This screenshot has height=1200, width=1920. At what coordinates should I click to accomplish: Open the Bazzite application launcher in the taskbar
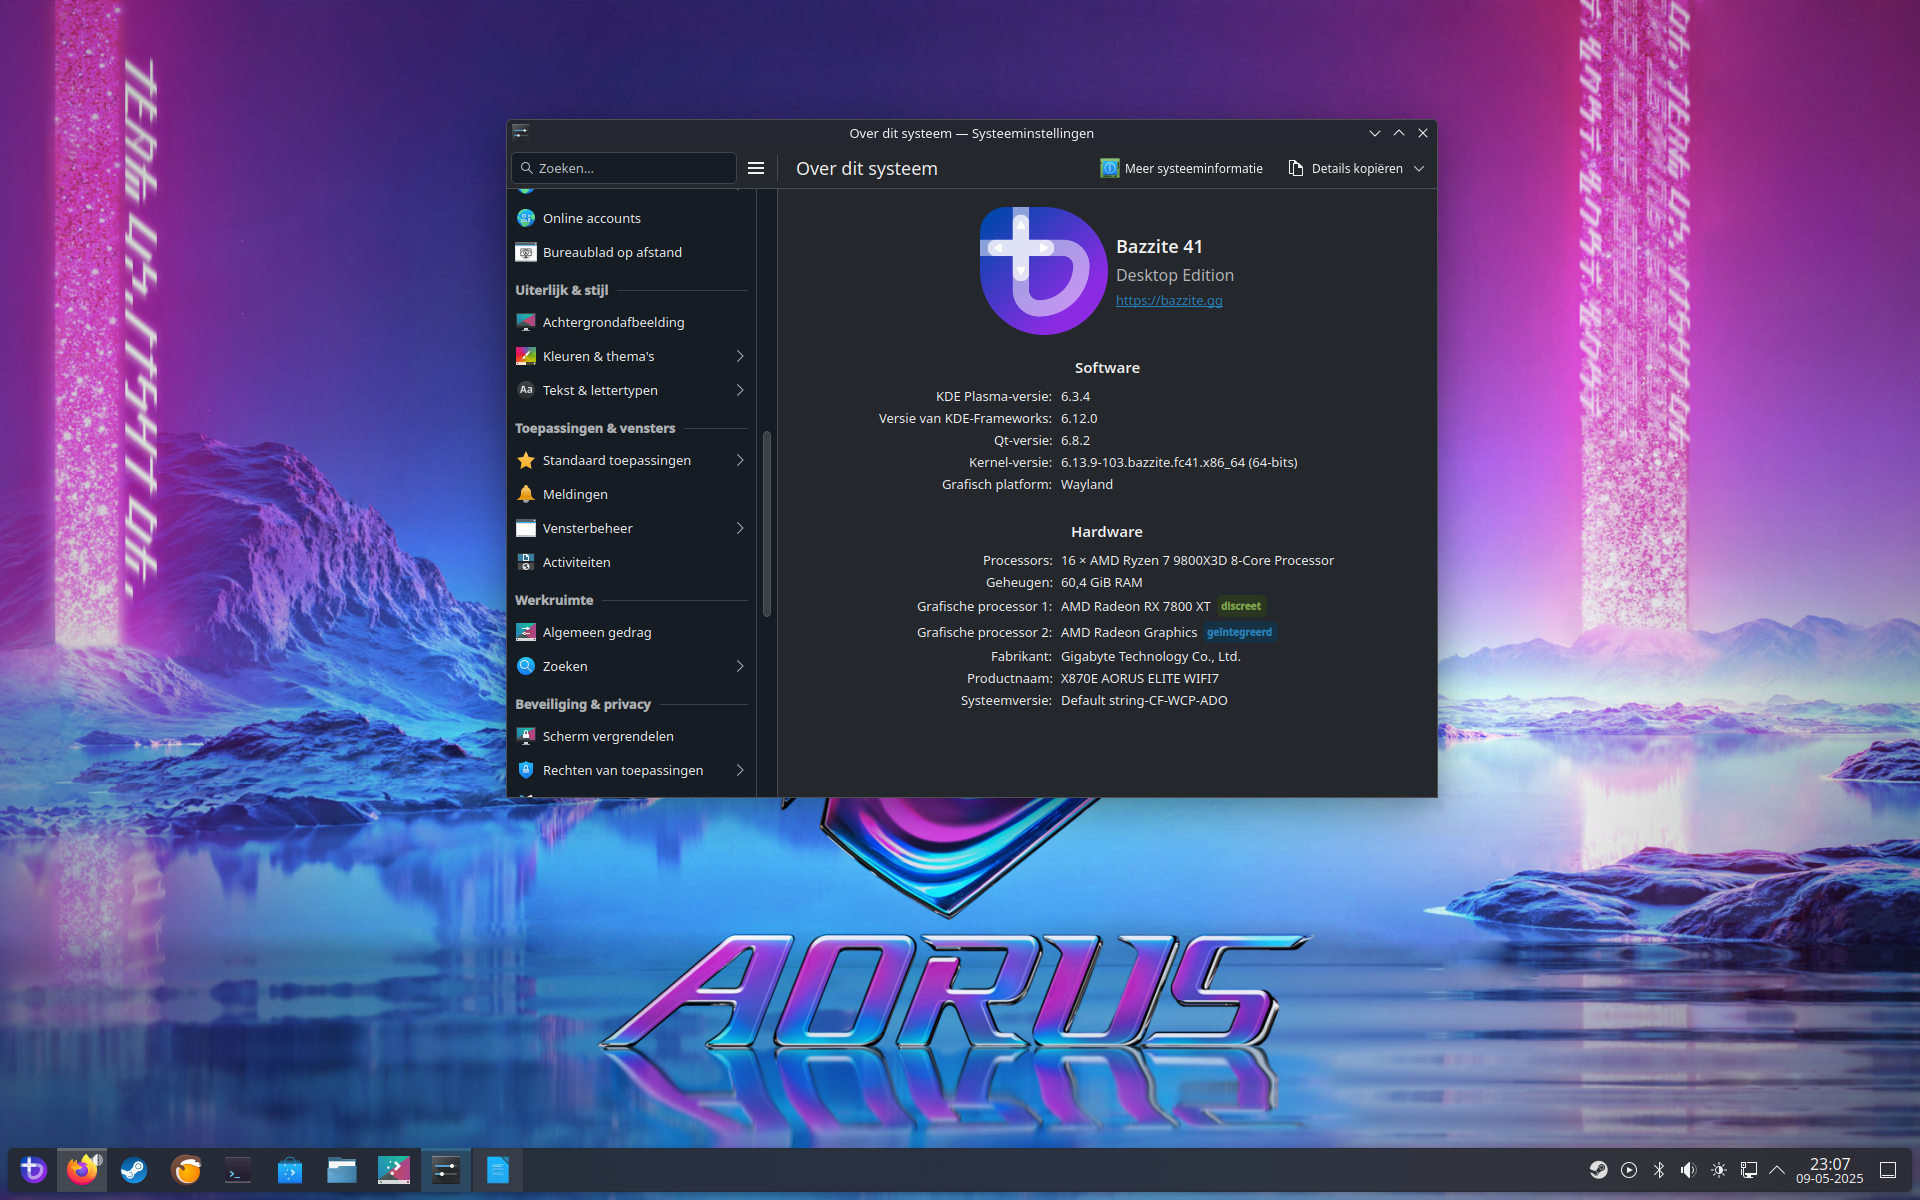(33, 1169)
